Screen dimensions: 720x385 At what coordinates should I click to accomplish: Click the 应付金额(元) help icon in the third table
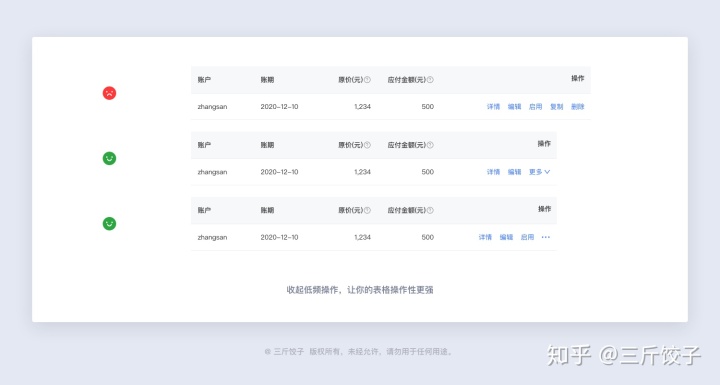click(430, 210)
